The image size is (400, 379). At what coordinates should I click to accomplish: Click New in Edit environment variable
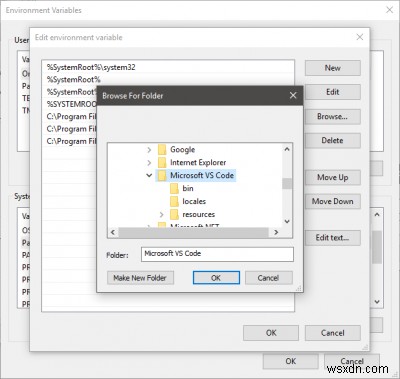pos(333,68)
